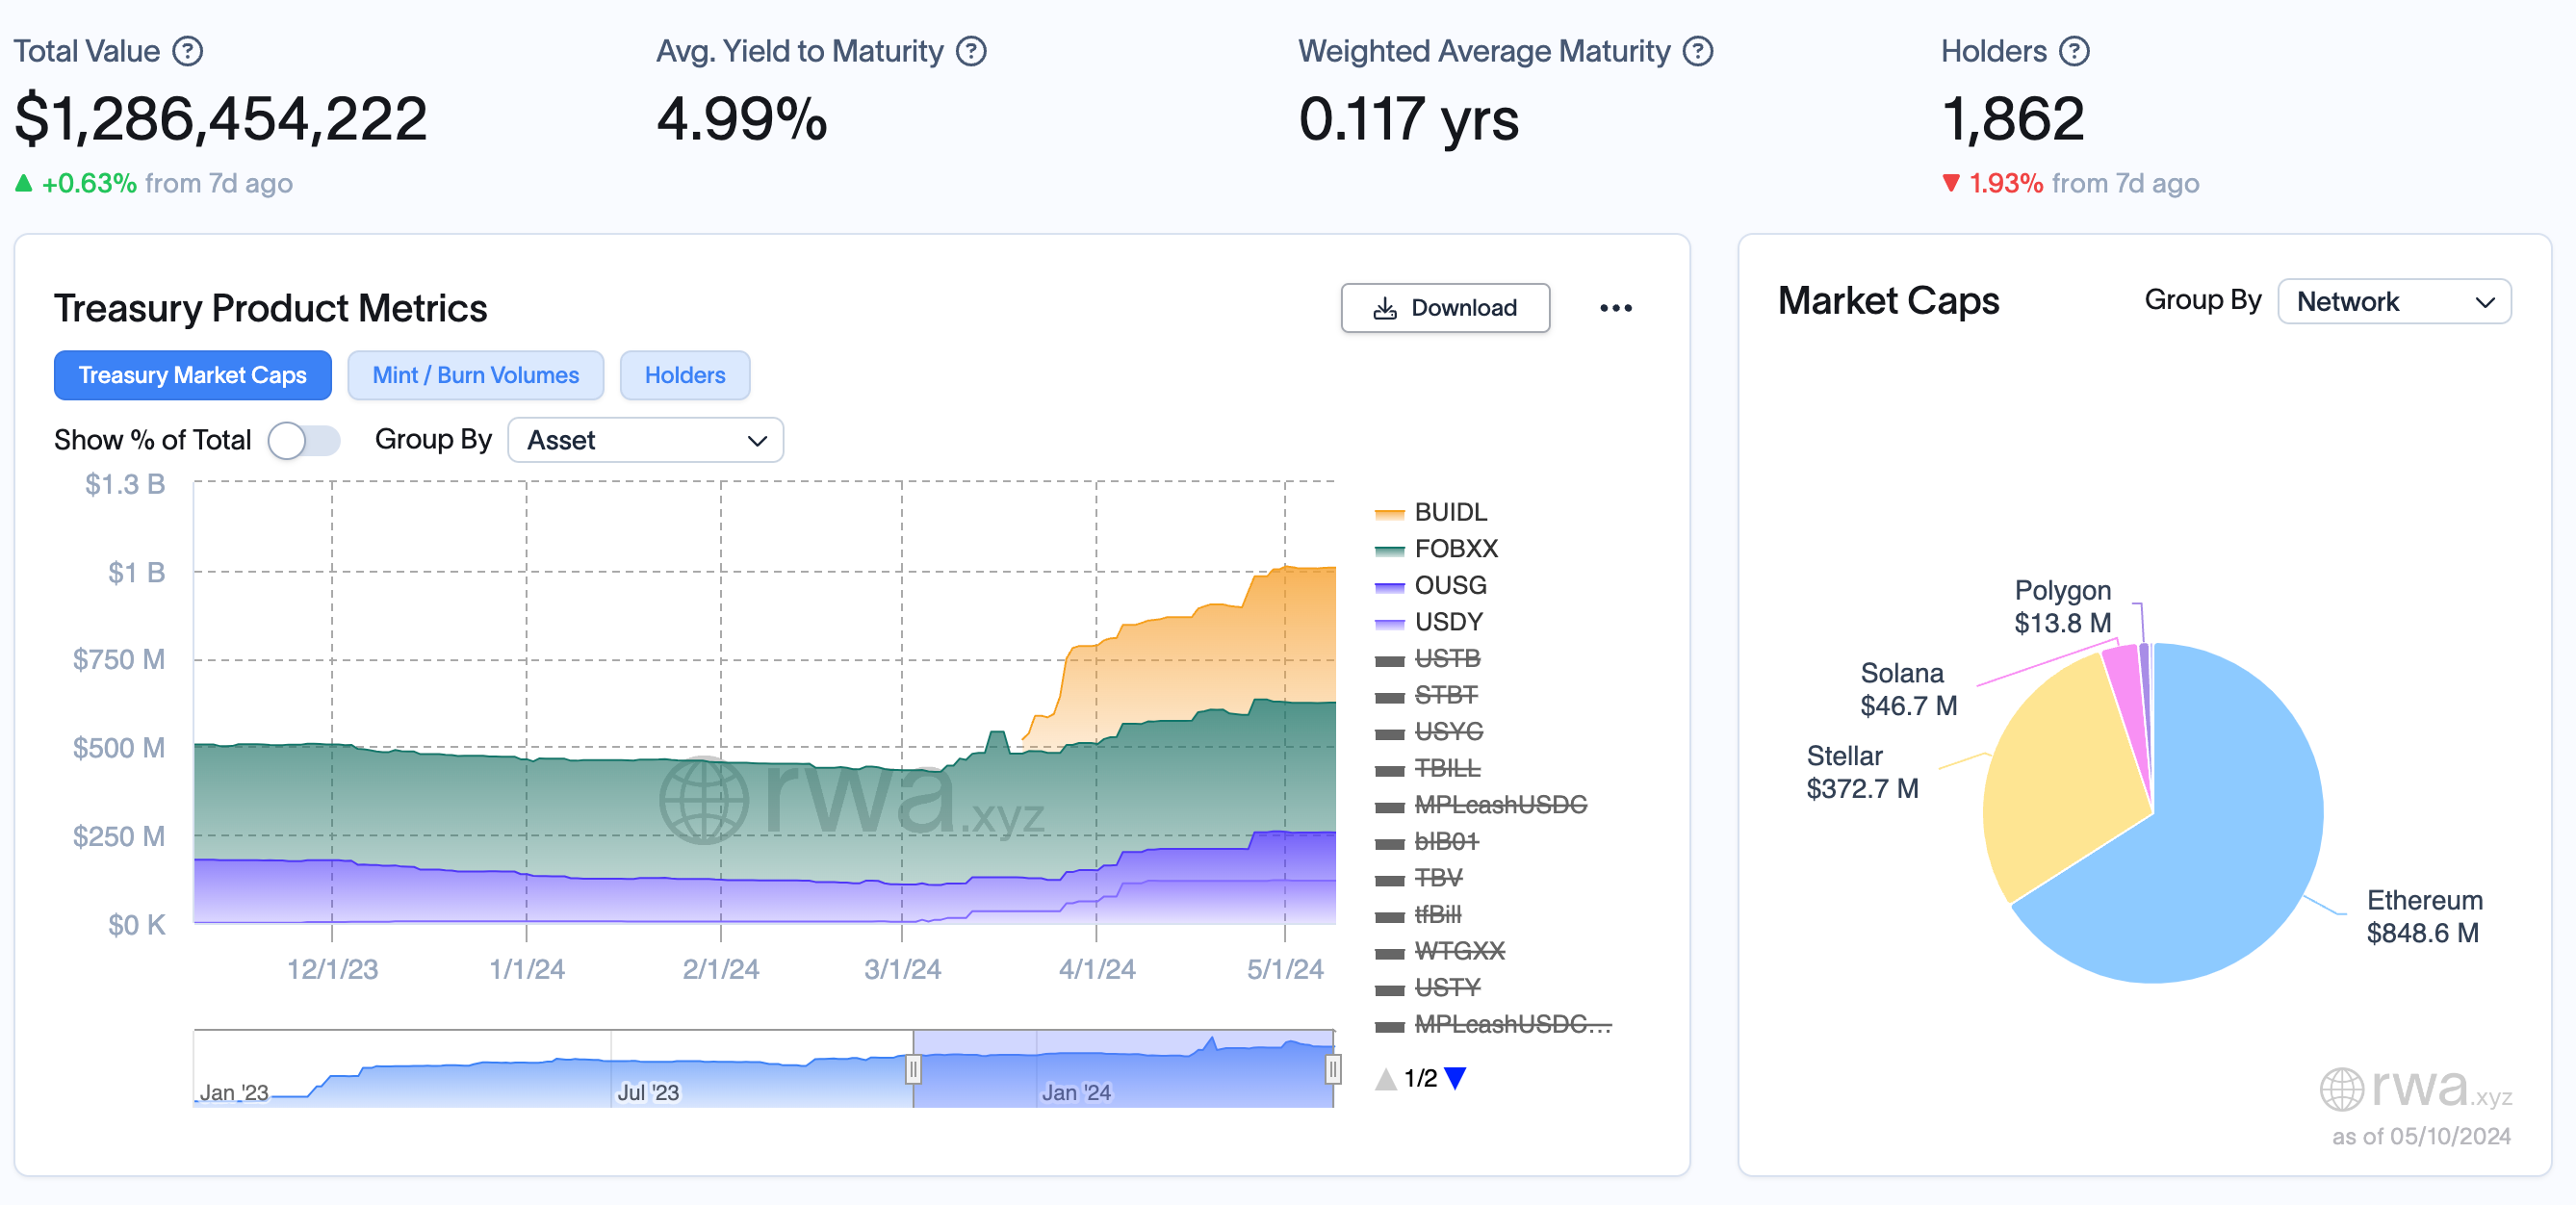Switch to Holders tab

(x=684, y=375)
